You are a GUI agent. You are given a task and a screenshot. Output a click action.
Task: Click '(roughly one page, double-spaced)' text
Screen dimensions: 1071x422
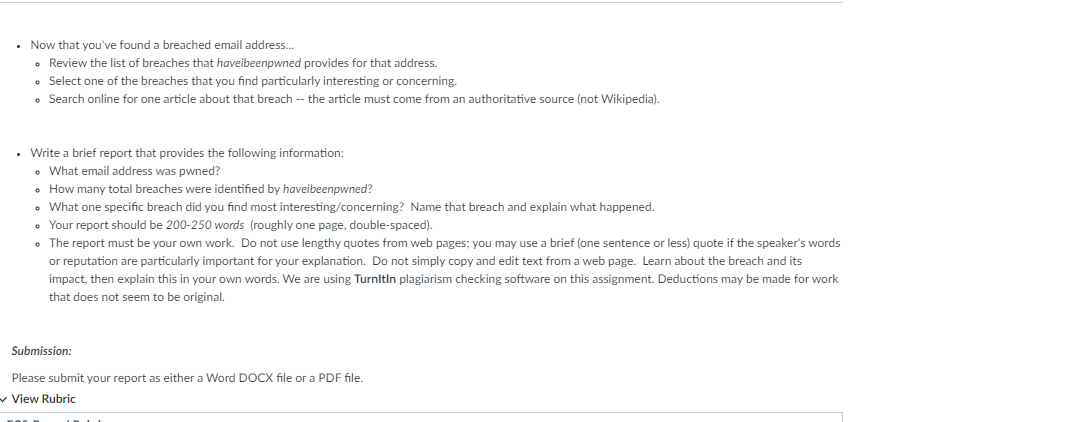click(x=342, y=225)
